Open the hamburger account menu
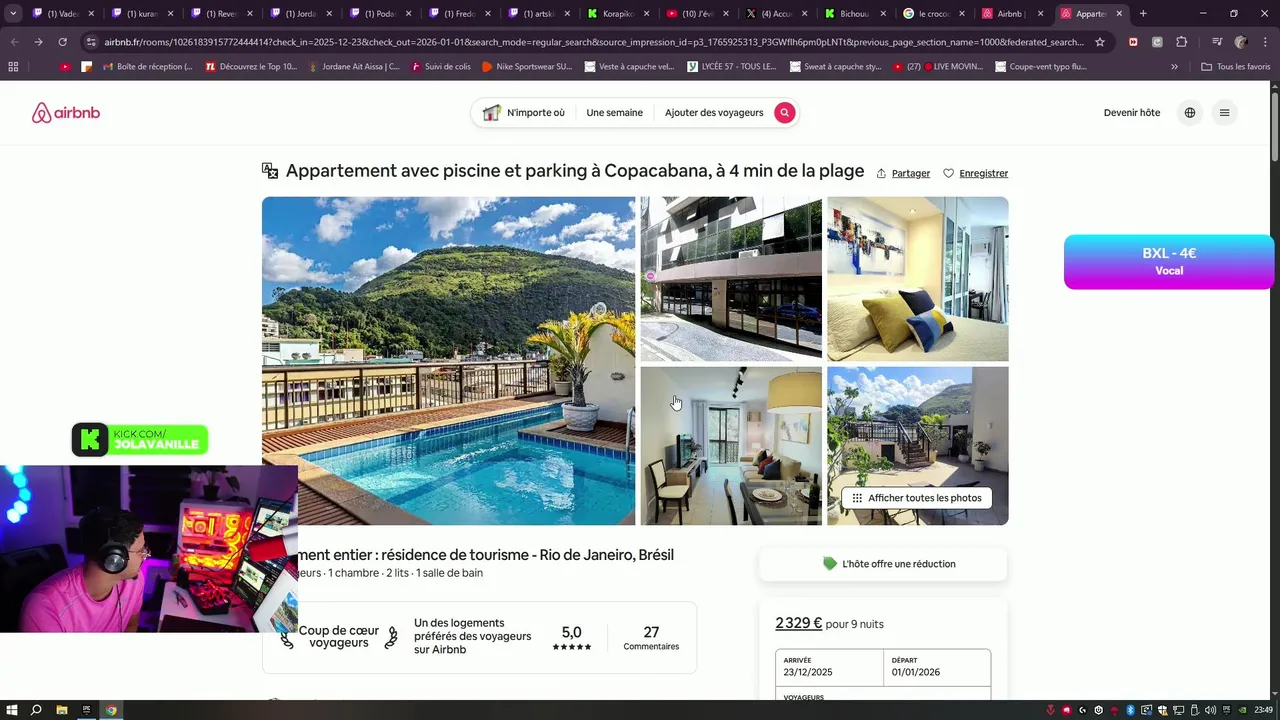1280x720 pixels. [x=1224, y=113]
